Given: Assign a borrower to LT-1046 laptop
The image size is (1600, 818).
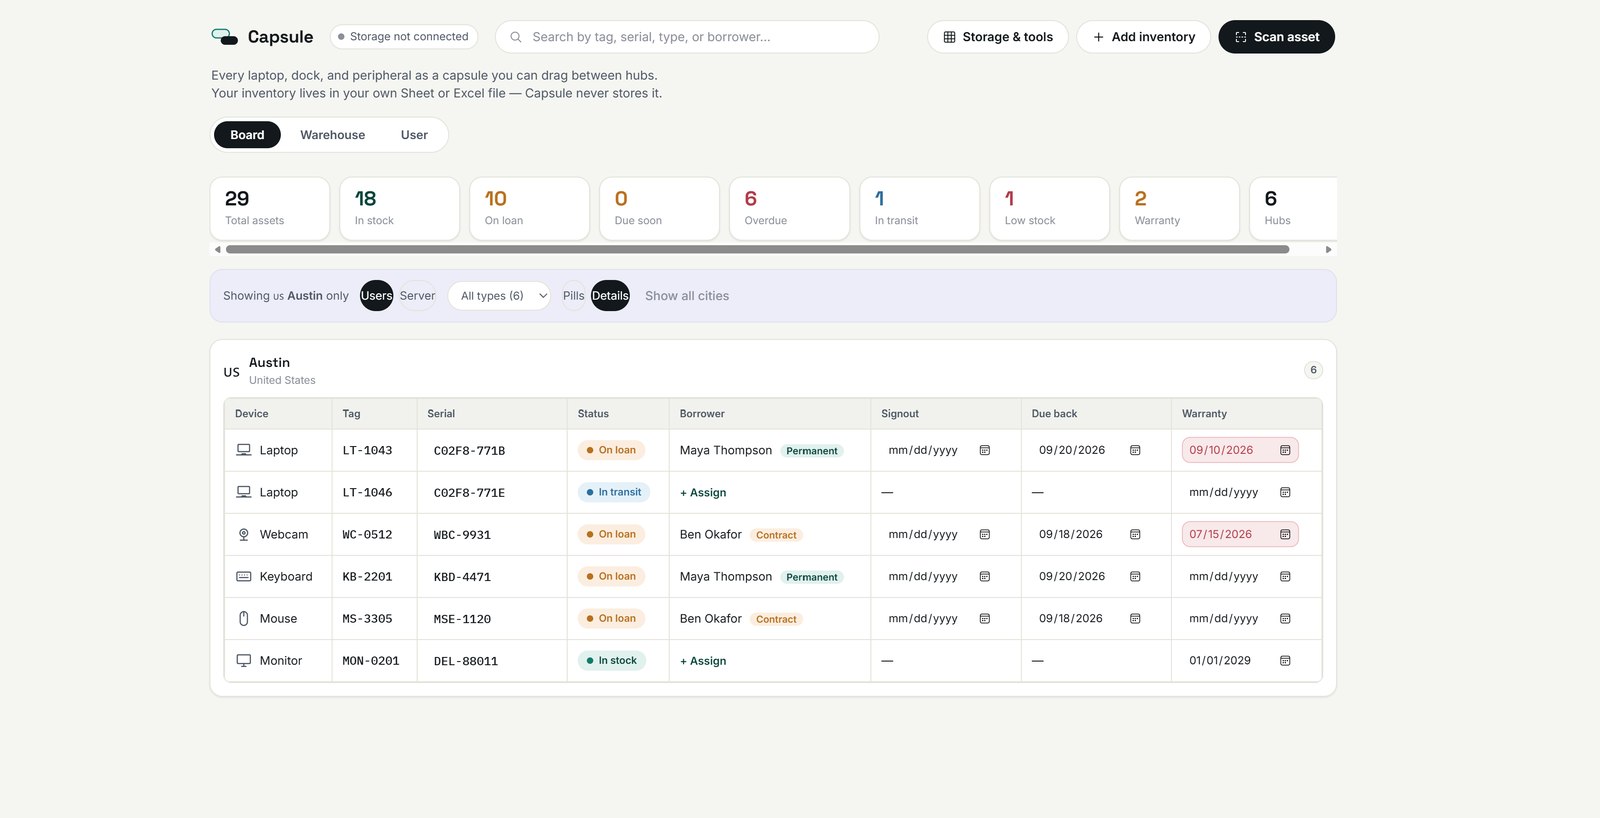Looking at the screenshot, I should click(x=703, y=492).
